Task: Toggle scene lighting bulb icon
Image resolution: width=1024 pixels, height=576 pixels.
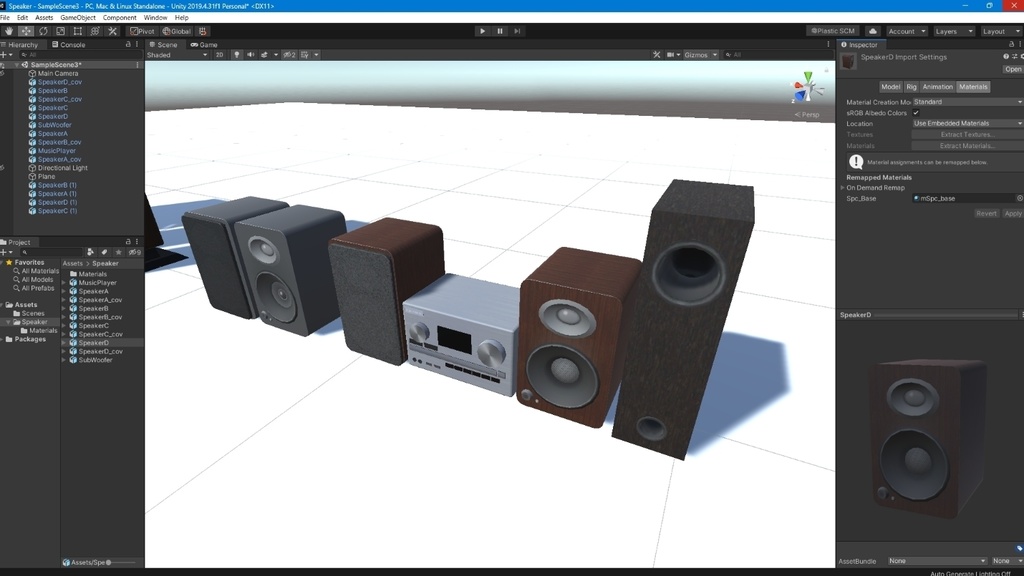Action: pyautogui.click(x=236, y=55)
